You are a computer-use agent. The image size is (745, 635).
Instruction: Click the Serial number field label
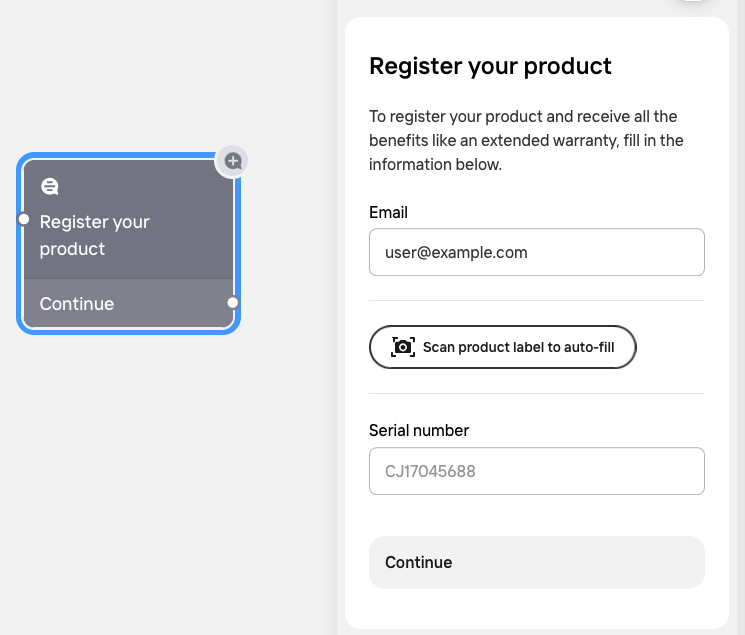pyautogui.click(x=418, y=430)
